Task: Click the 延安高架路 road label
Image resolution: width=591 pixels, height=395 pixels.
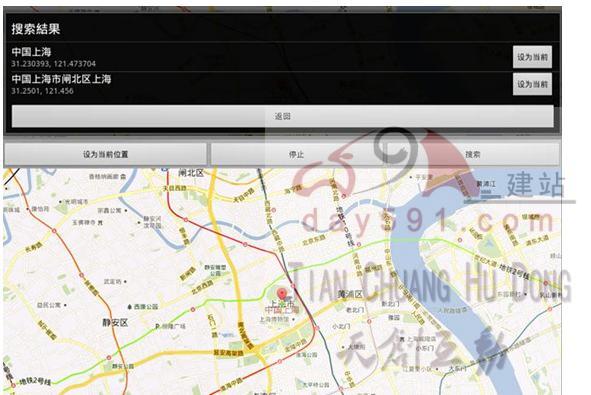Action: (228, 353)
